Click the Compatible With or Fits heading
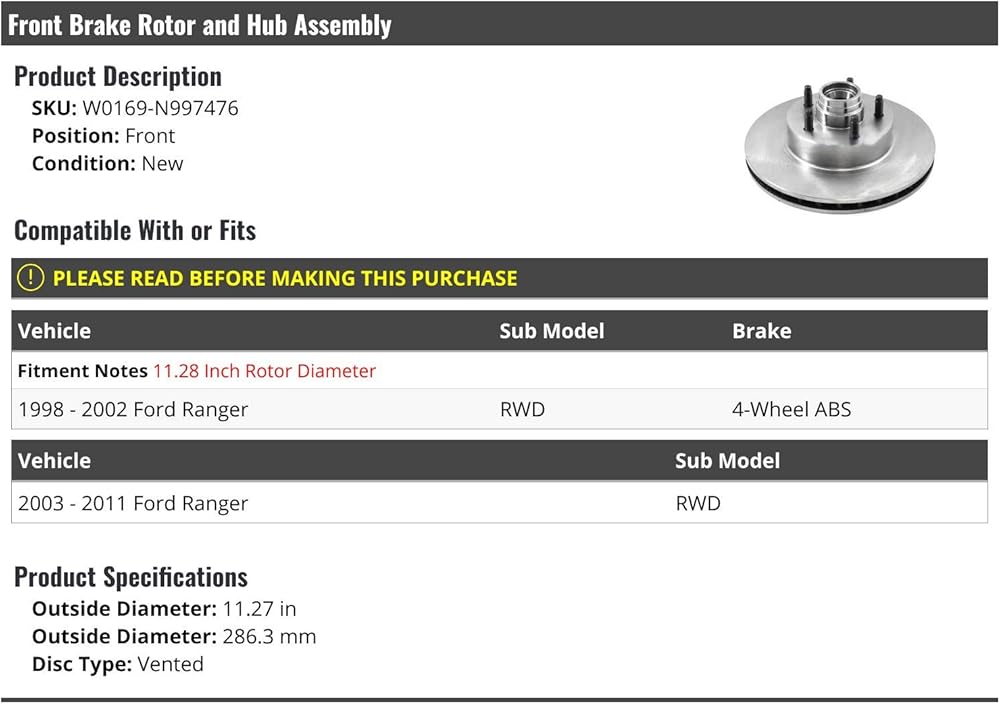Screen dimensions: 1000x704 coord(135,231)
